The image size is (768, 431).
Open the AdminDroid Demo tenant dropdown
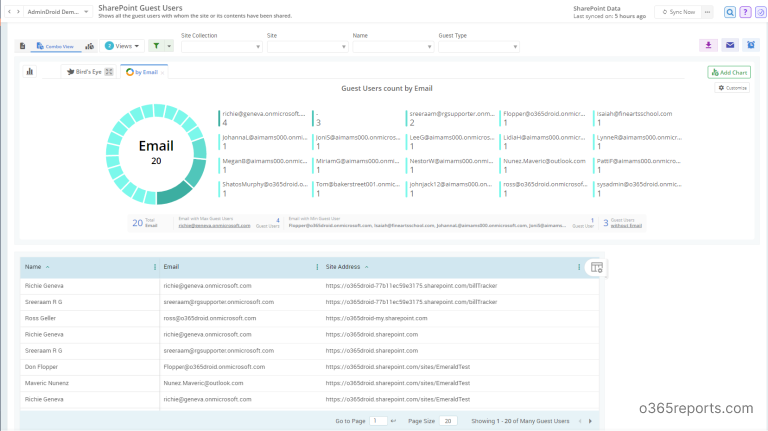58,11
